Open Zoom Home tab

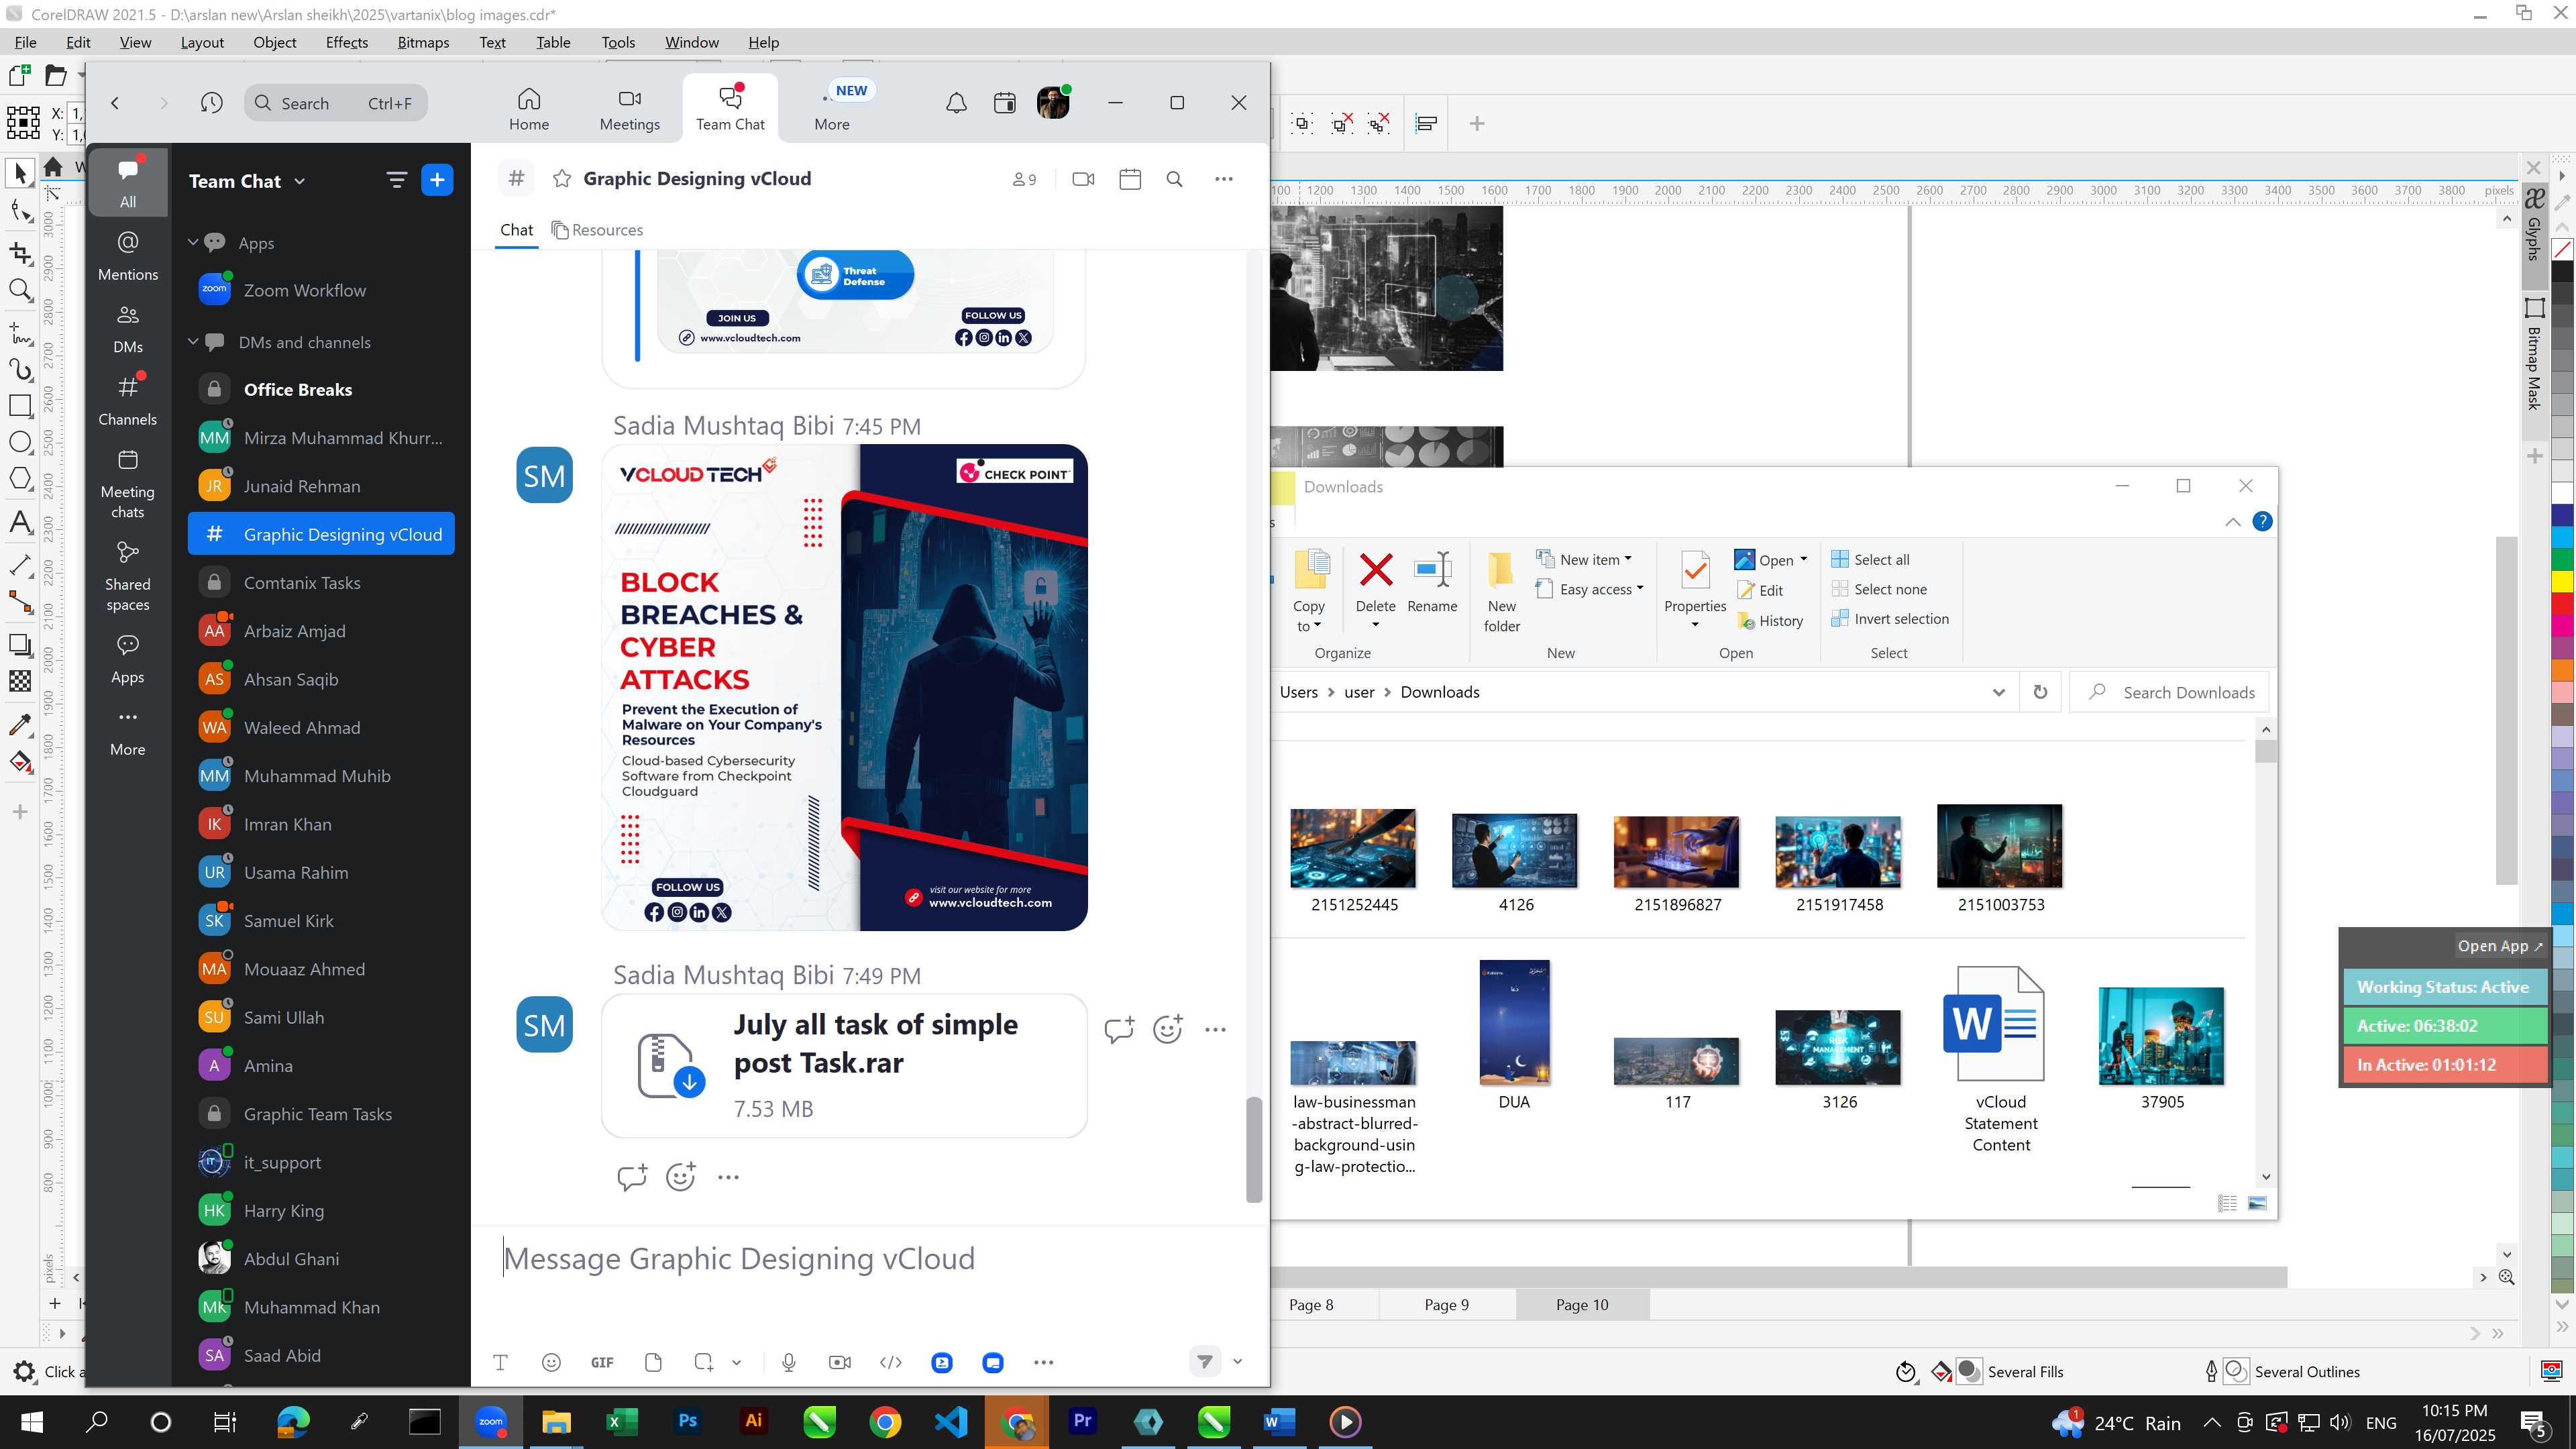(x=528, y=108)
